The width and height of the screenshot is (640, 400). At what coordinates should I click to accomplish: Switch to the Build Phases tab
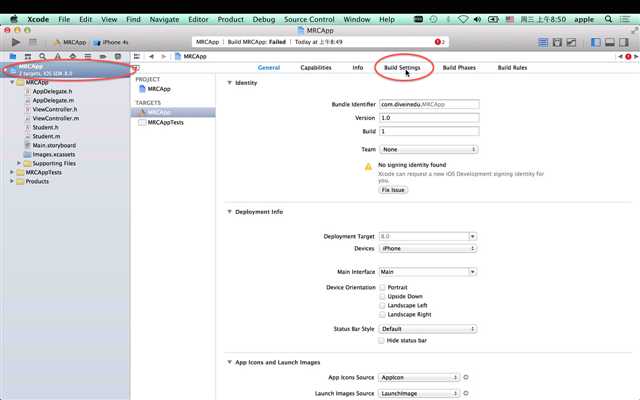pyautogui.click(x=459, y=68)
